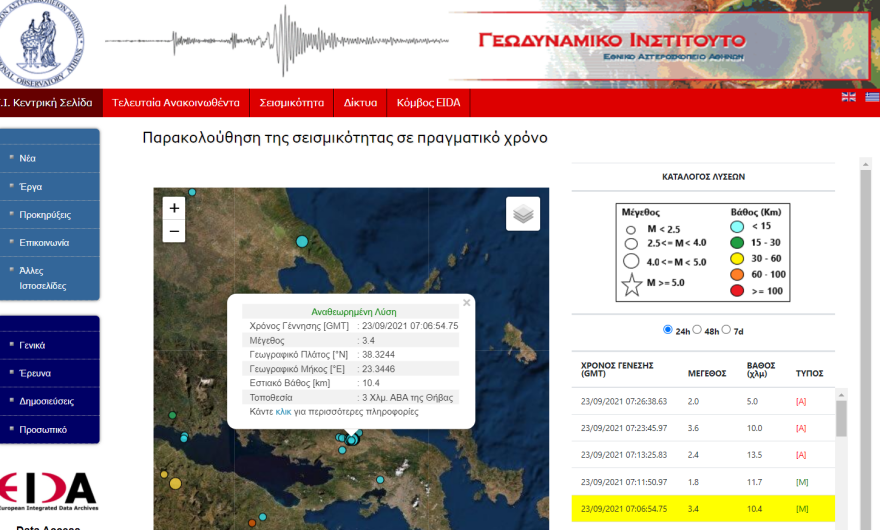This screenshot has width=880, height=530.
Task: Click the National Observatory of Athens logo
Action: 40,42
